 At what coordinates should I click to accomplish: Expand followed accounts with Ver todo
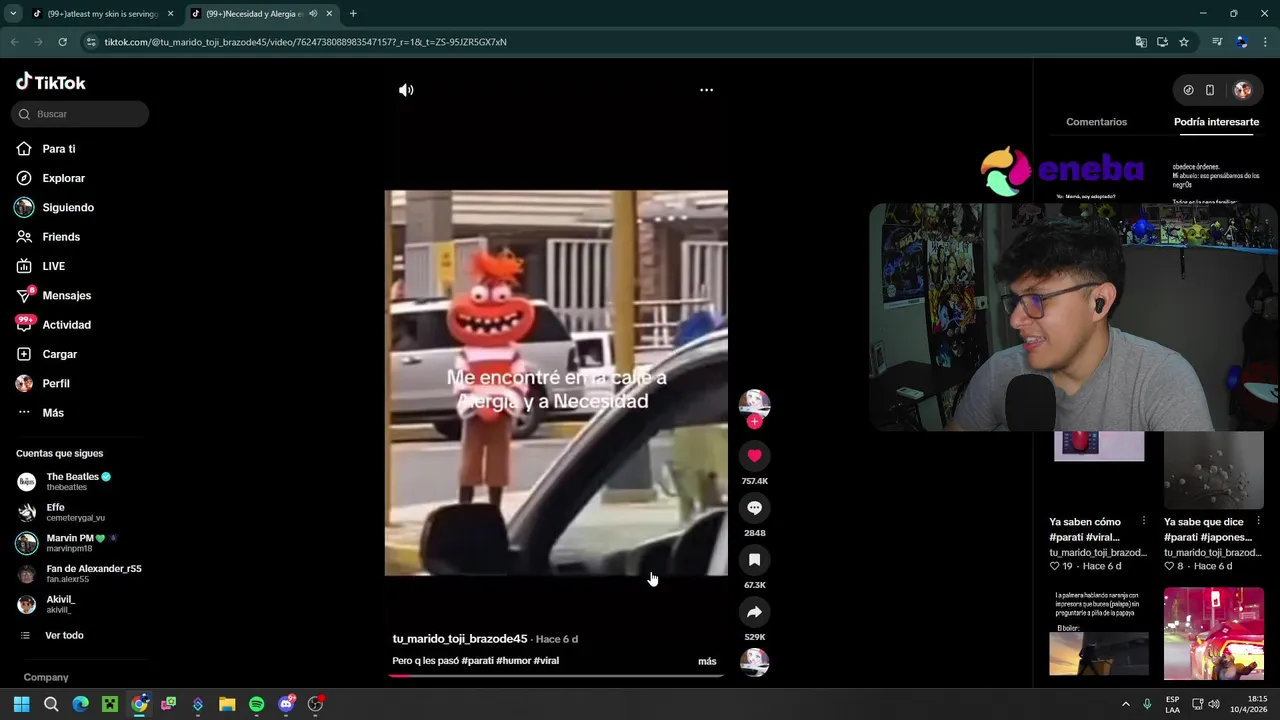tap(64, 636)
